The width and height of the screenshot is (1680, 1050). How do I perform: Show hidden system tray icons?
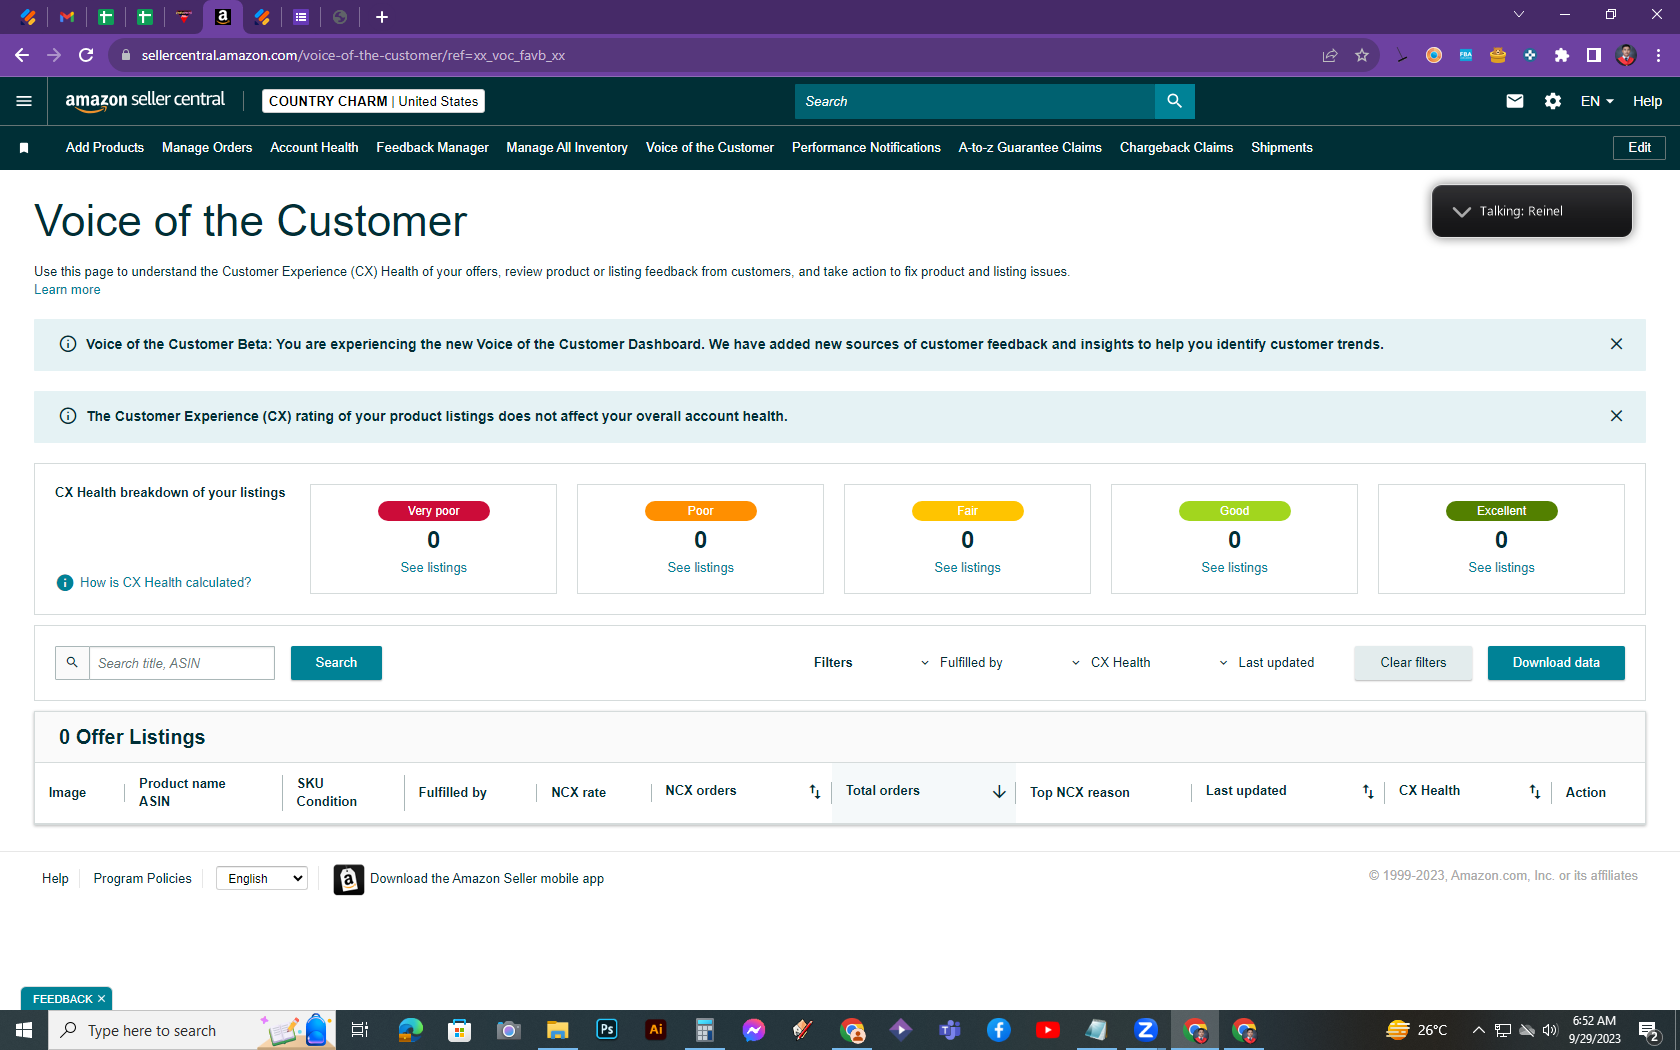tap(1478, 1030)
